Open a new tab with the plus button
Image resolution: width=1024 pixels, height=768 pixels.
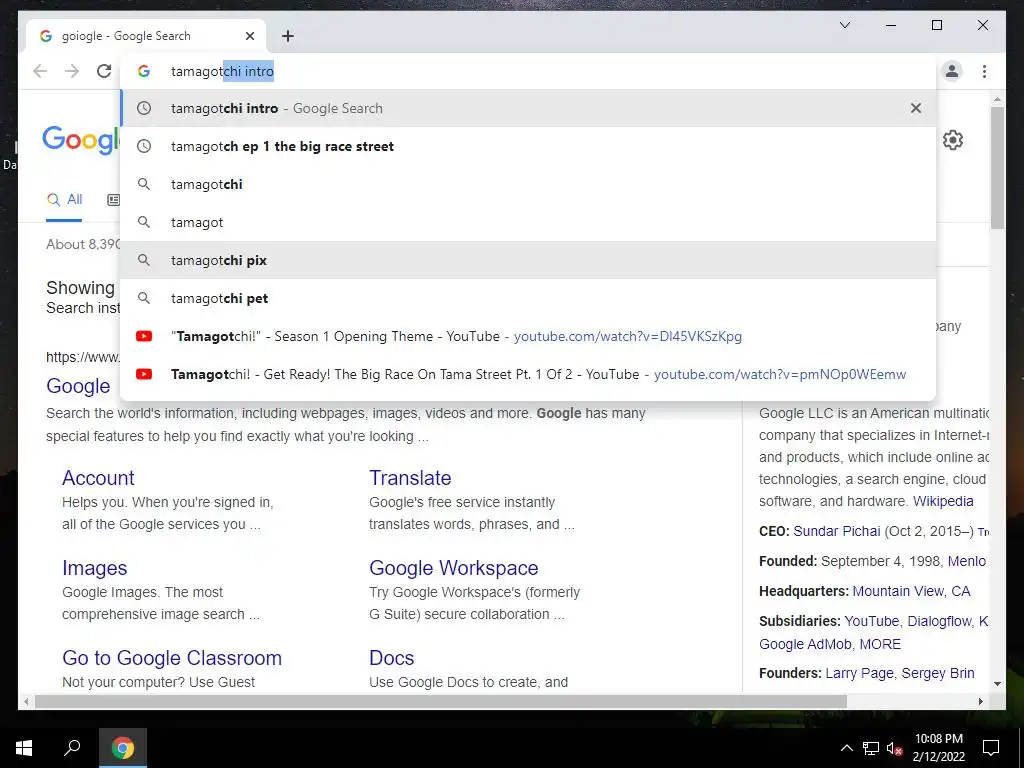pos(288,36)
